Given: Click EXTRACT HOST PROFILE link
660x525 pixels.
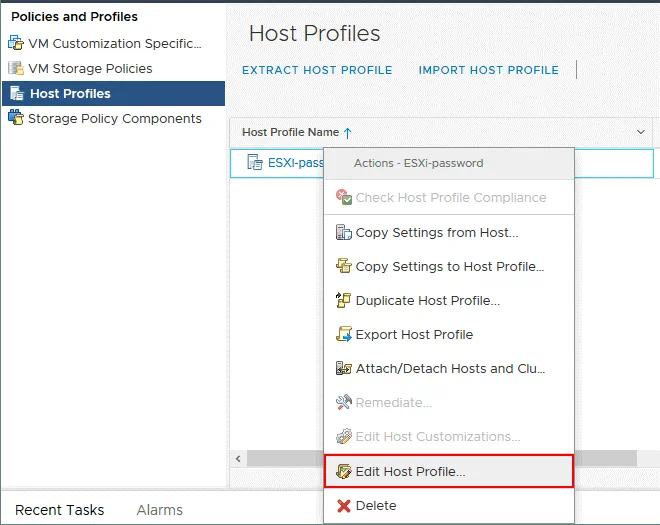Looking at the screenshot, I should [x=317, y=70].
